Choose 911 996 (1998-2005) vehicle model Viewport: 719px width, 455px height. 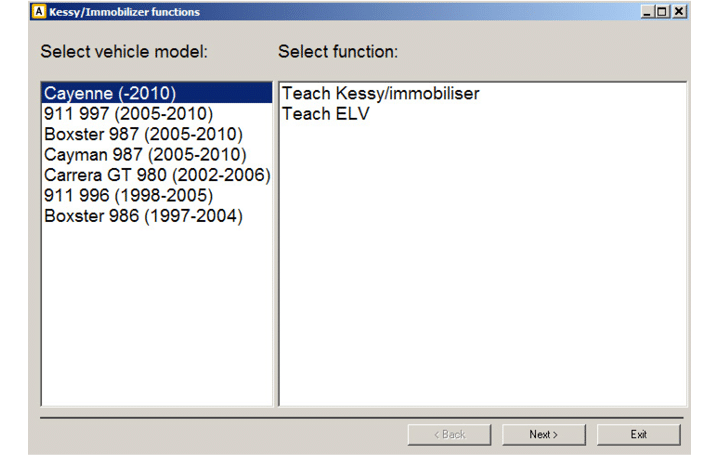coord(128,196)
